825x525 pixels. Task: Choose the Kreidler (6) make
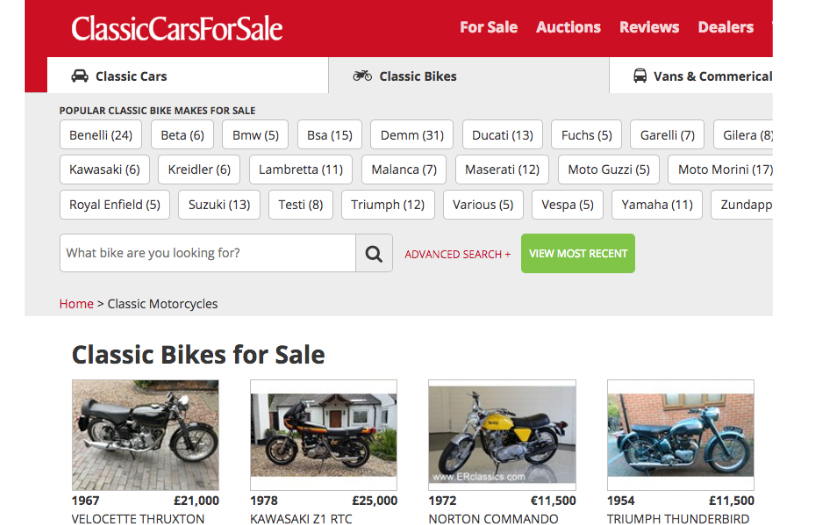tap(199, 169)
